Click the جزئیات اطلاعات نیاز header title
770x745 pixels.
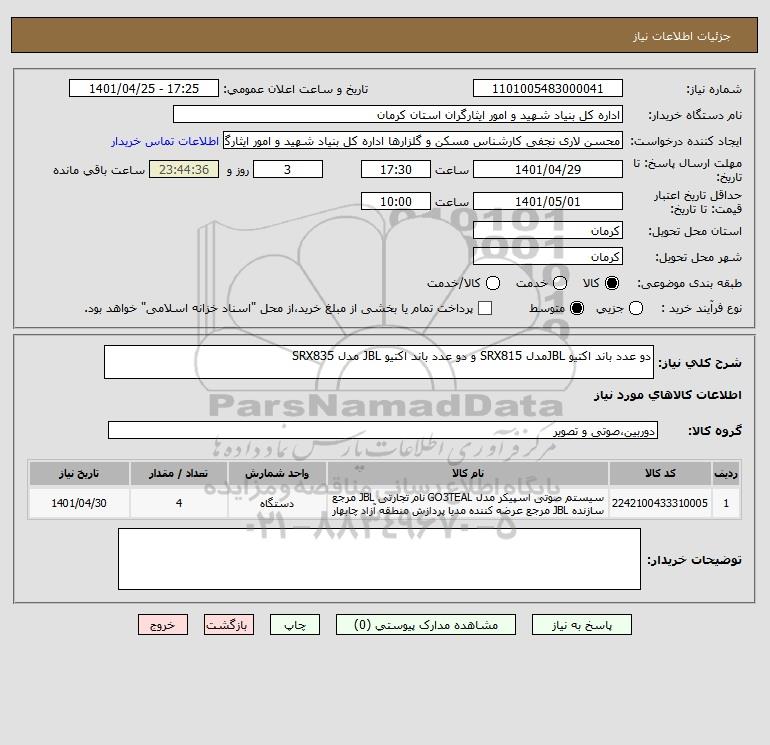click(x=682, y=36)
